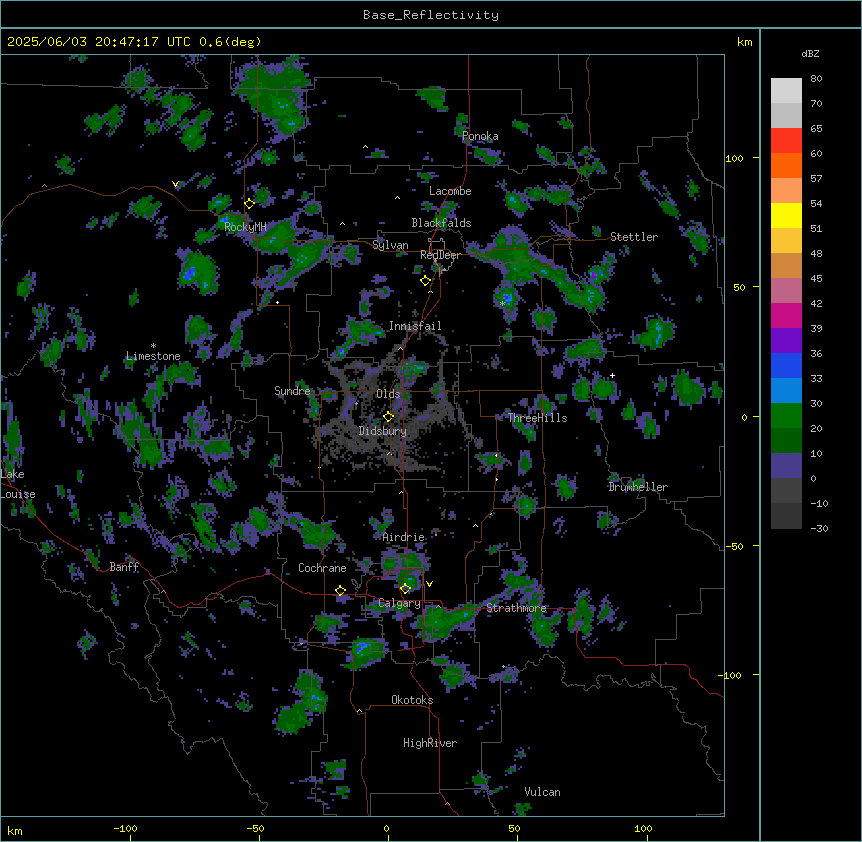
Task: Click the Banff town label
Action: [124, 567]
